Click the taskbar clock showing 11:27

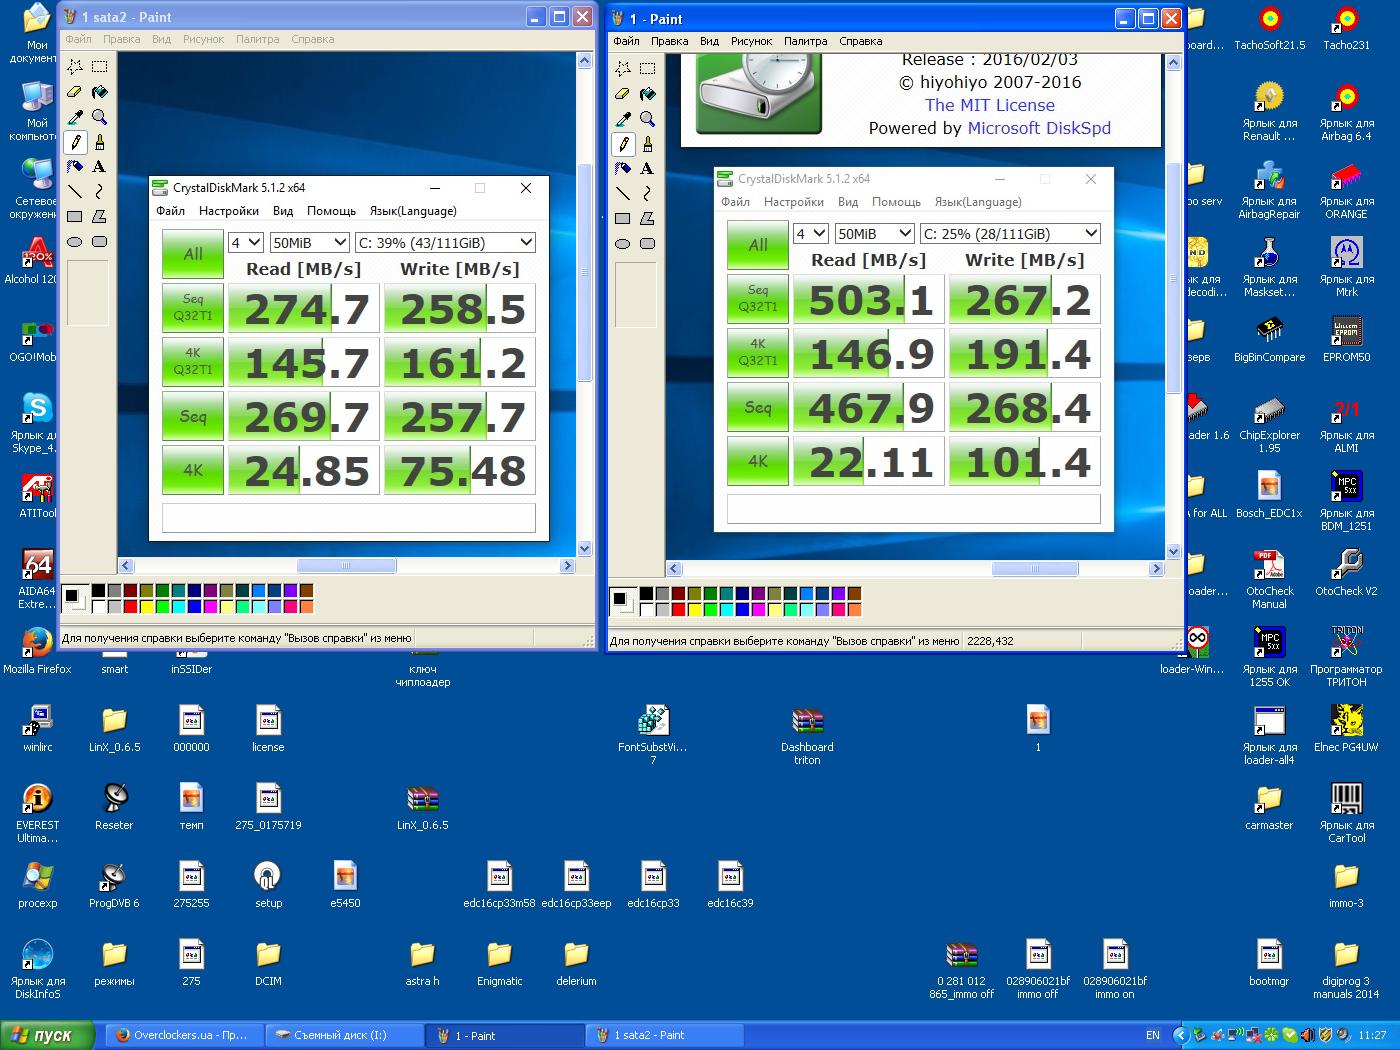coord(1372,1036)
